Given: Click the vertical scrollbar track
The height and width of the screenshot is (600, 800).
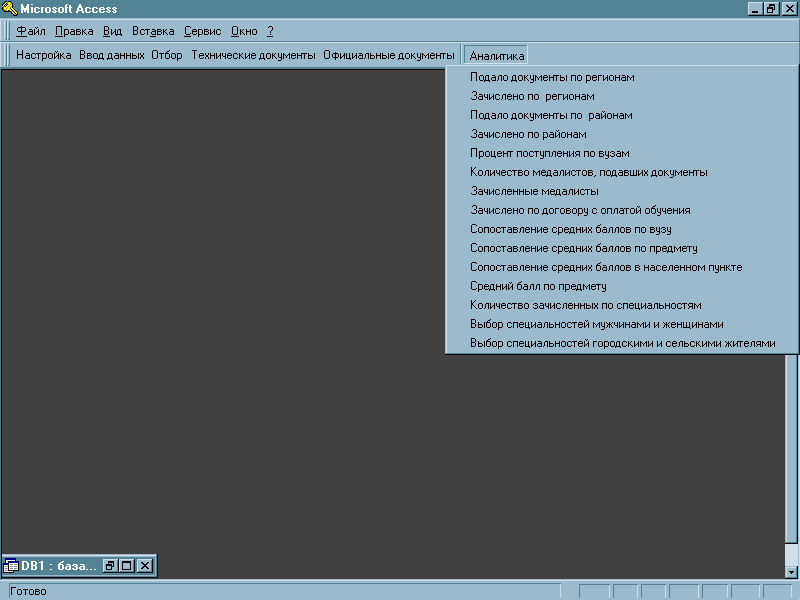Looking at the screenshot, I should point(791,555).
